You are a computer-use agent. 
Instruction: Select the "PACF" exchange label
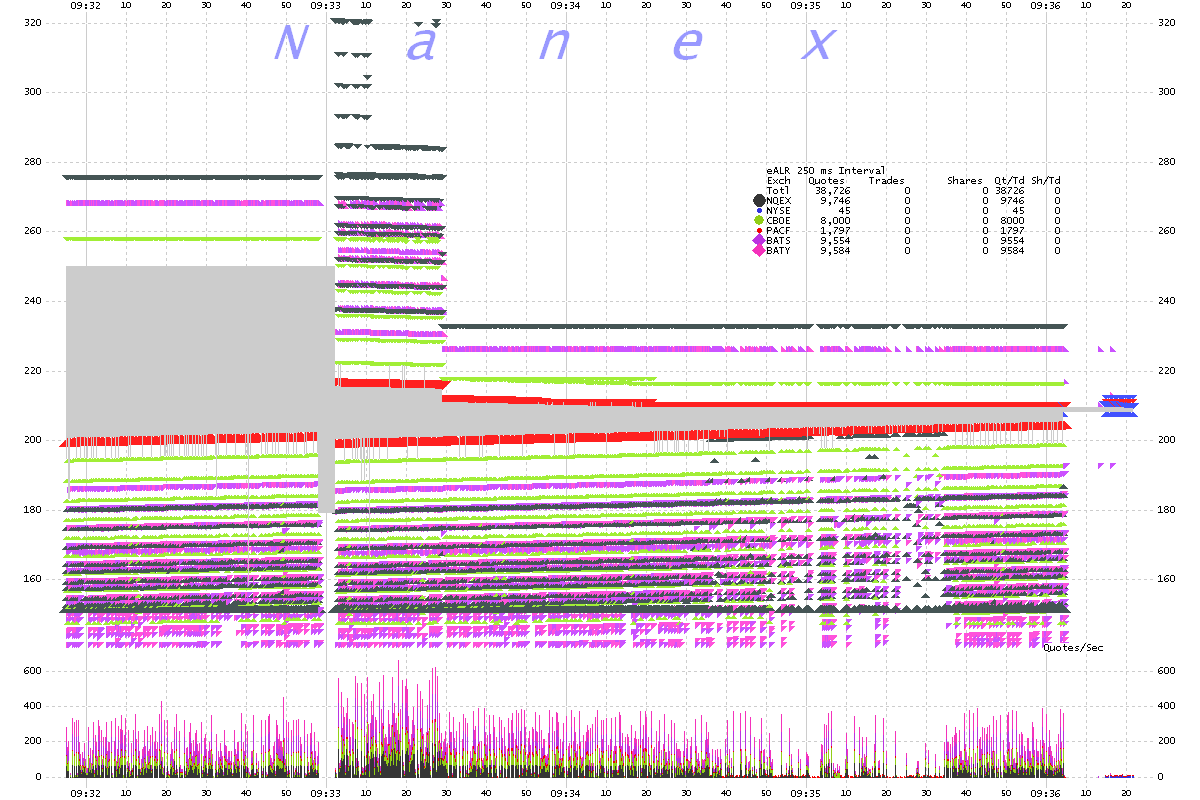point(778,230)
